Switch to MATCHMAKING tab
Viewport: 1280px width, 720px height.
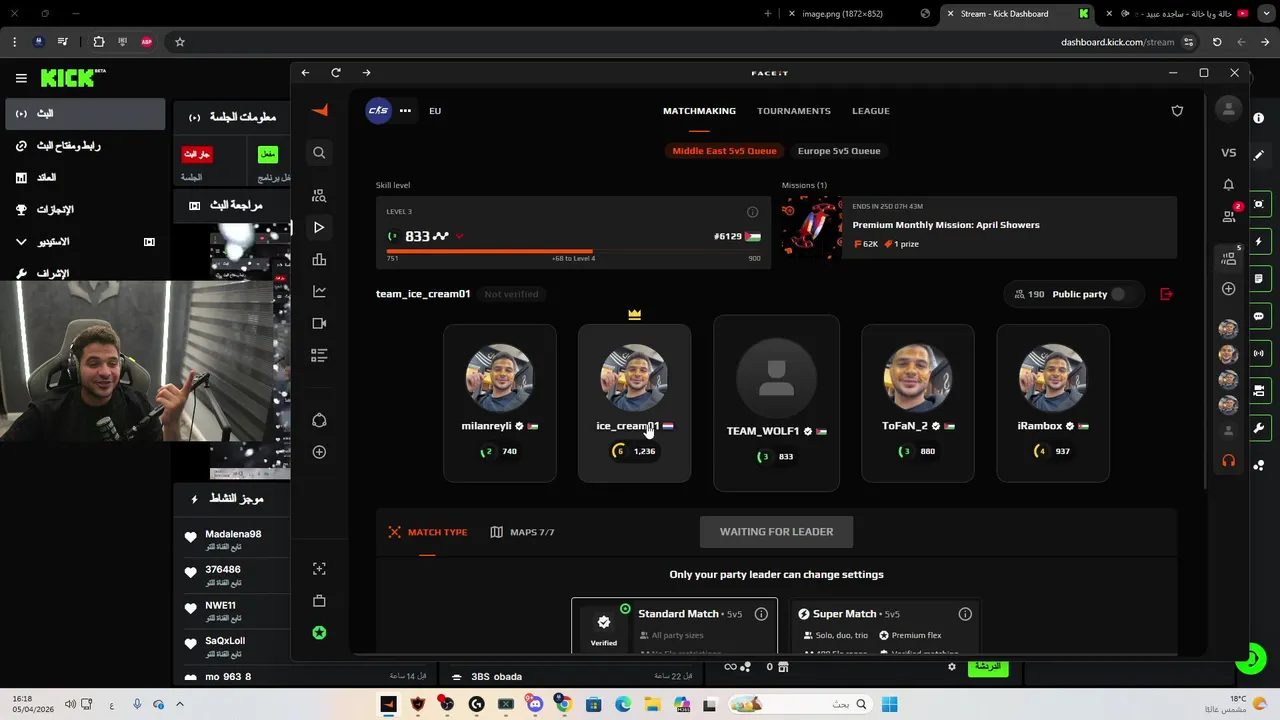coord(699,111)
